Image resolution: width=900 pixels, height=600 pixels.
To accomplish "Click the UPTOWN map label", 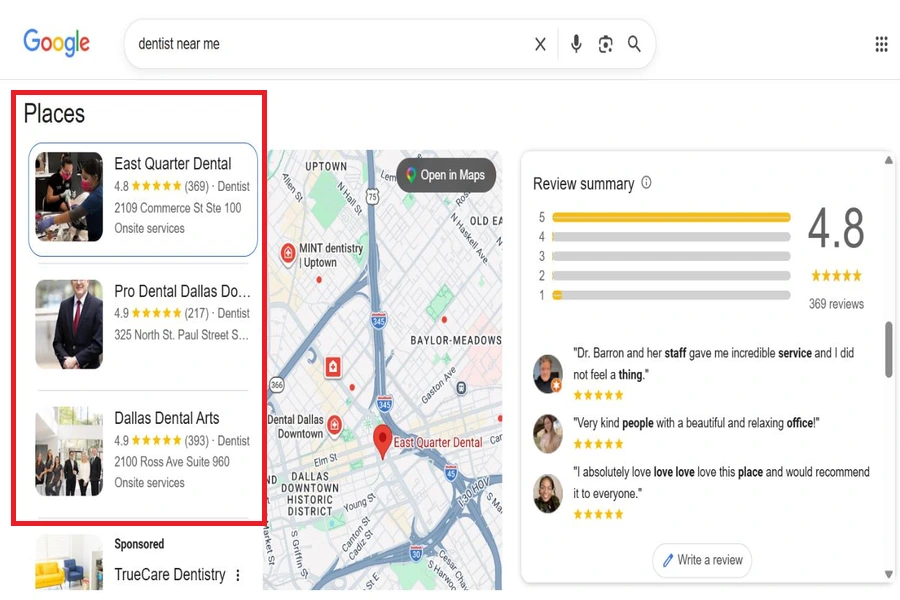I will (326, 167).
